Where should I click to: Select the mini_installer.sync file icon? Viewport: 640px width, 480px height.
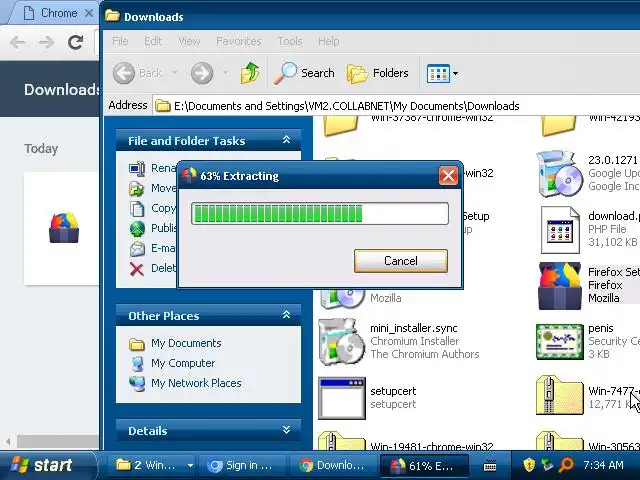pyautogui.click(x=342, y=341)
